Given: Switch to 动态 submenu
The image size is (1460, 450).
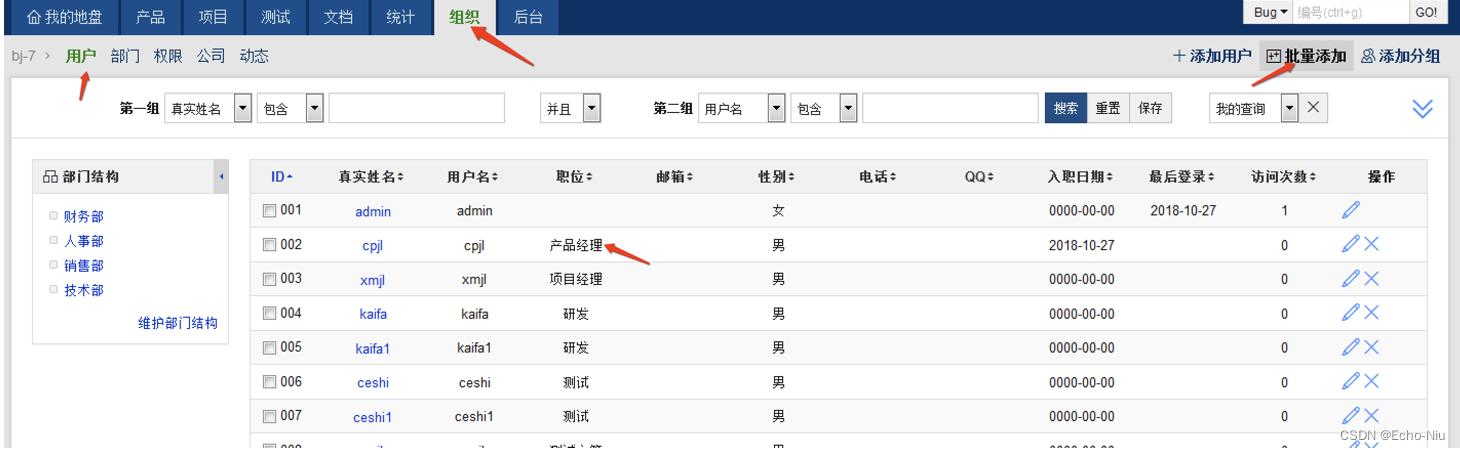Looking at the screenshot, I should coord(254,56).
